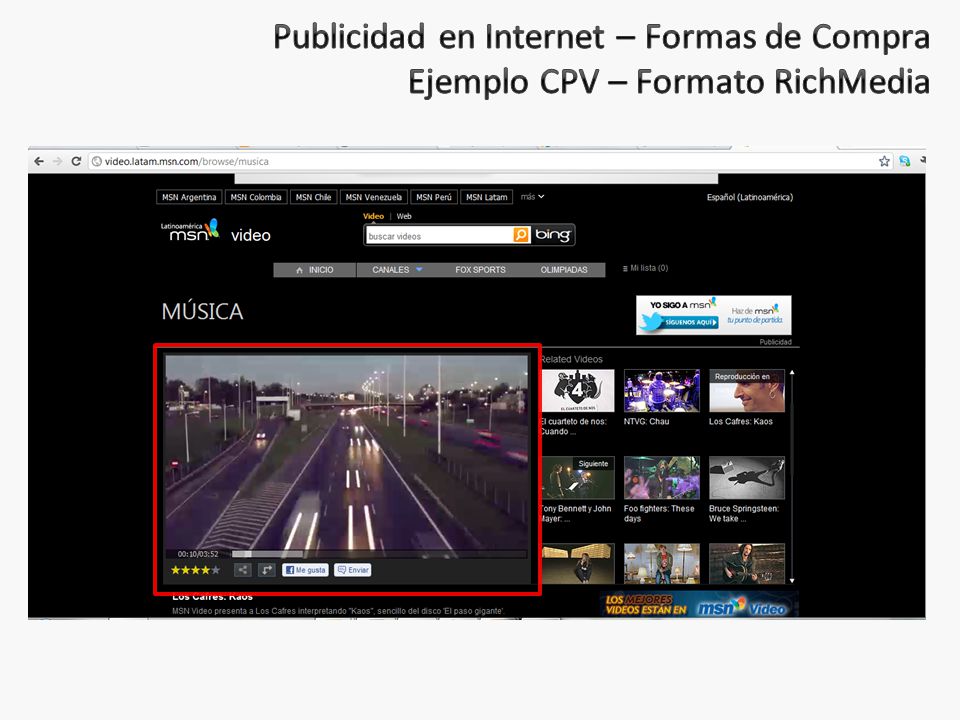The height and width of the screenshot is (720, 960).
Task: Rate the video with the stars
Action: (195, 570)
